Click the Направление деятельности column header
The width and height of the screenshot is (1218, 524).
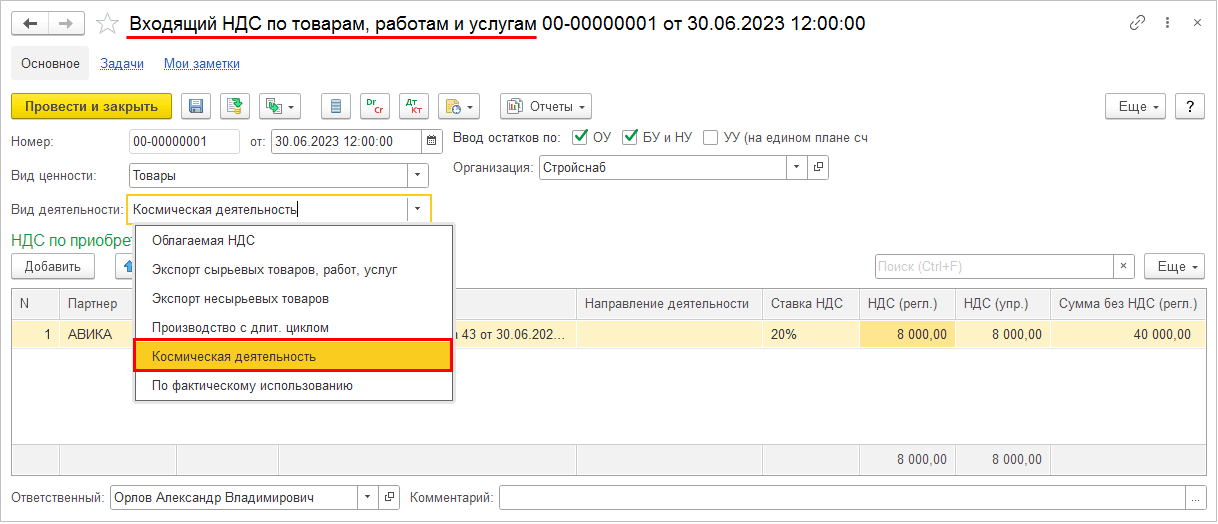click(668, 304)
